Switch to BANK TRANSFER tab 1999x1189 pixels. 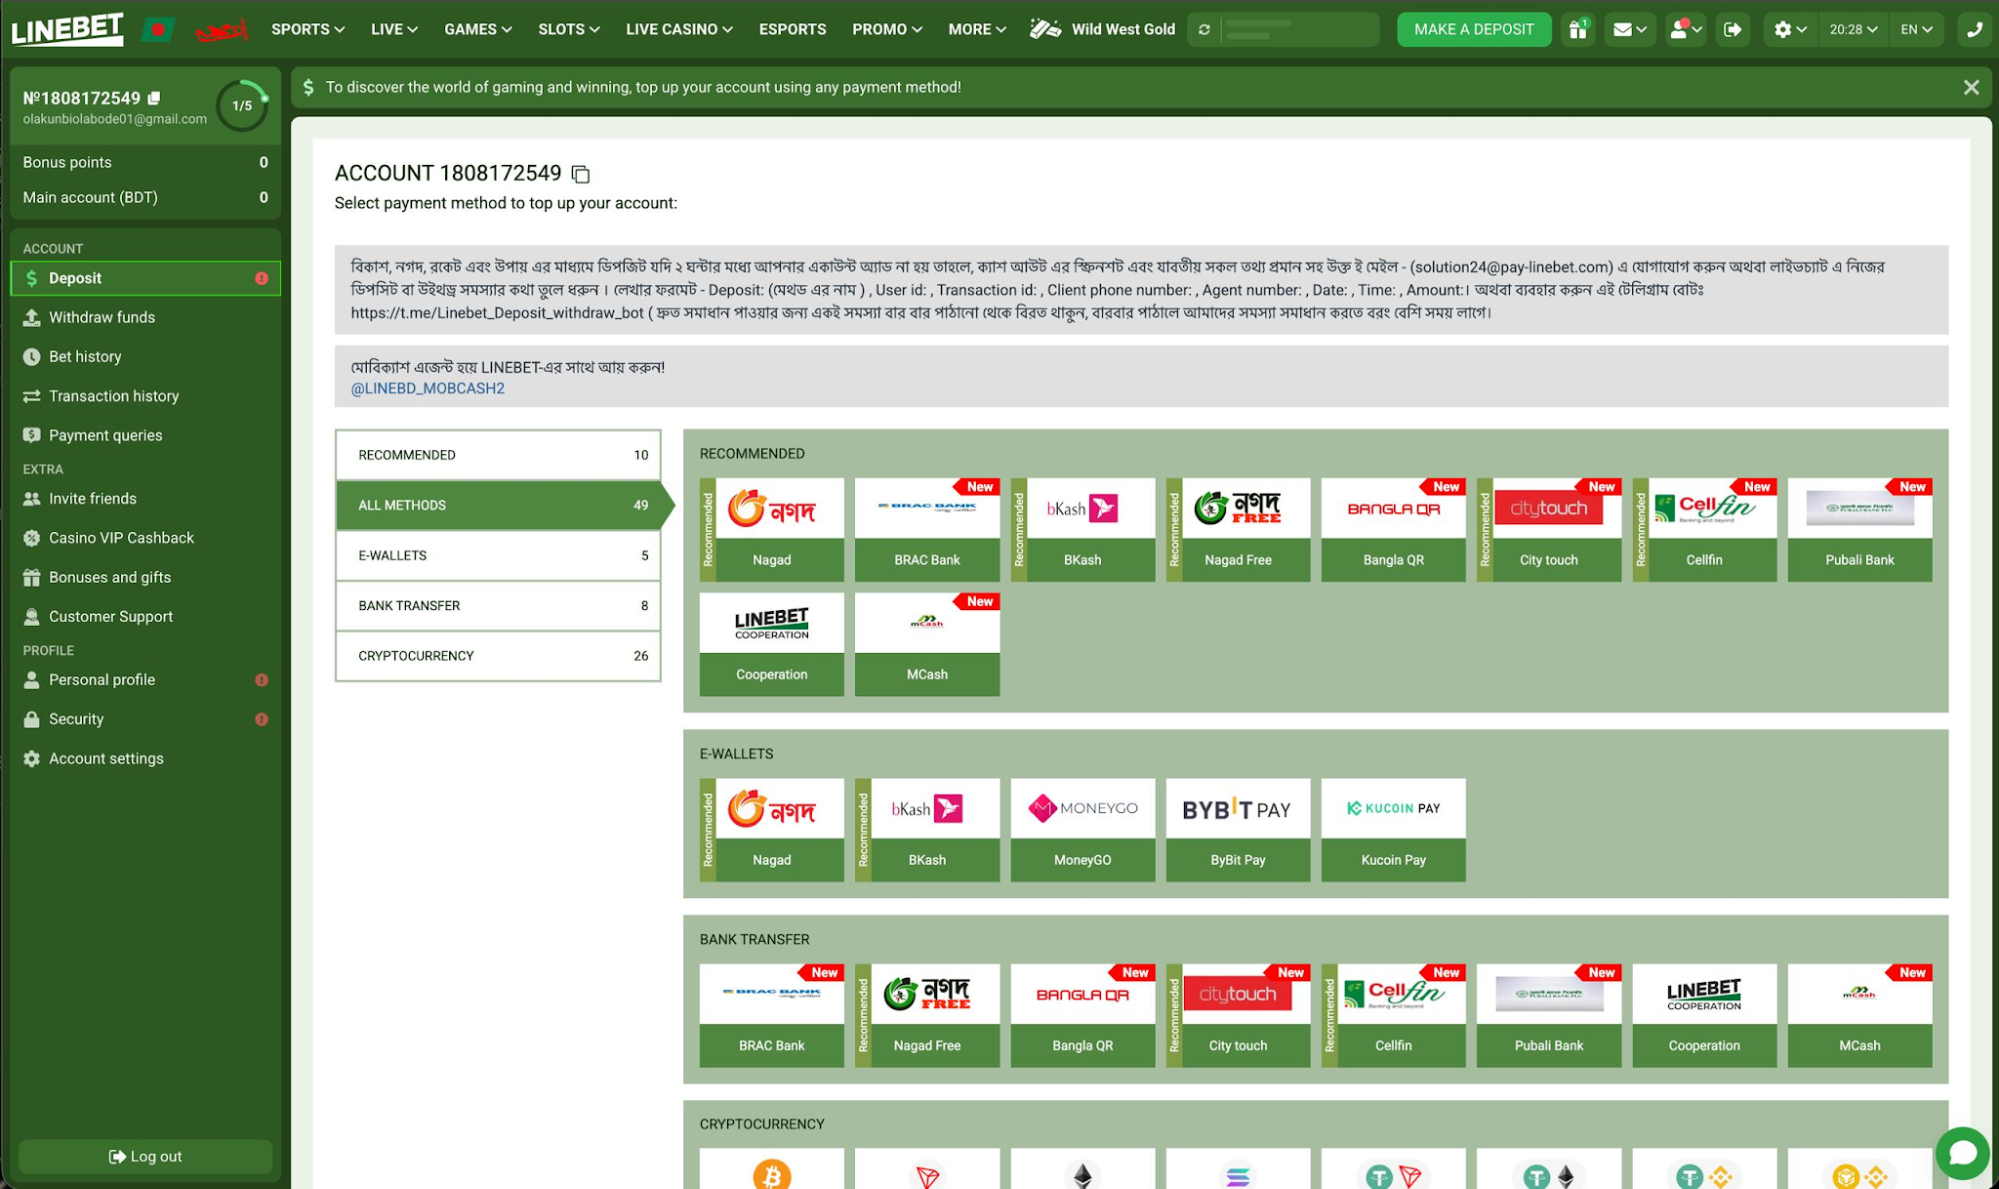click(498, 605)
